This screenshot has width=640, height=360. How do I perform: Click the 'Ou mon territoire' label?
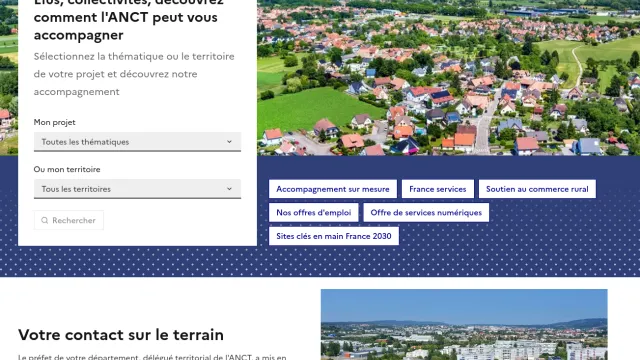[67, 169]
